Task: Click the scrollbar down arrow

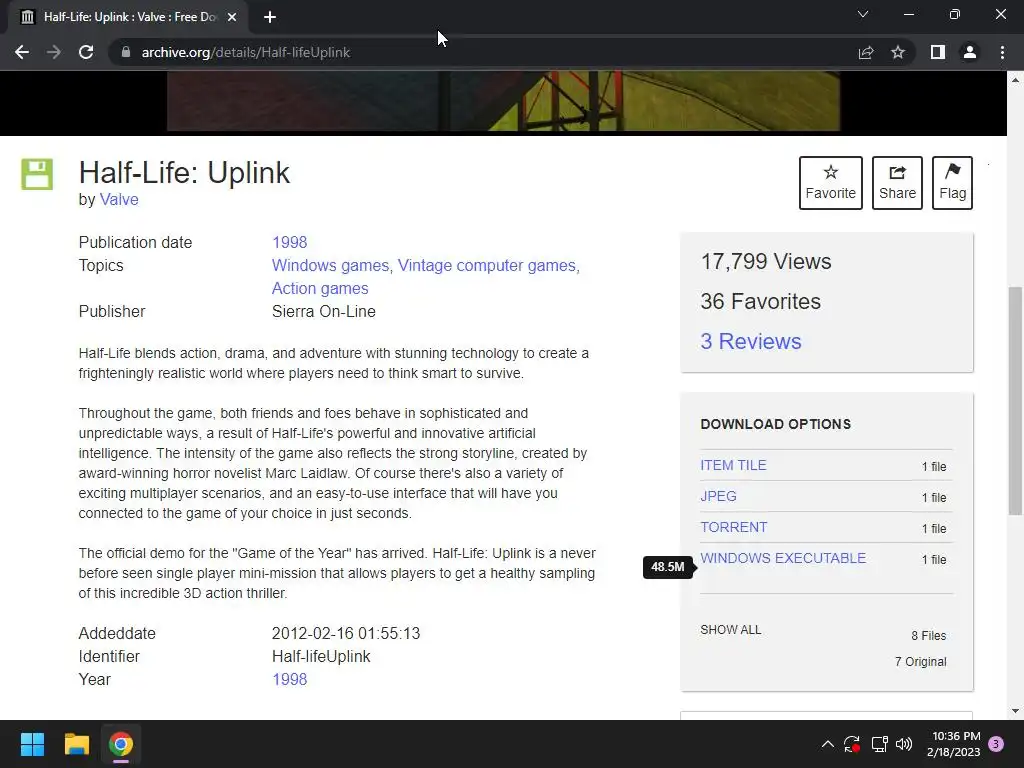Action: [1015, 711]
